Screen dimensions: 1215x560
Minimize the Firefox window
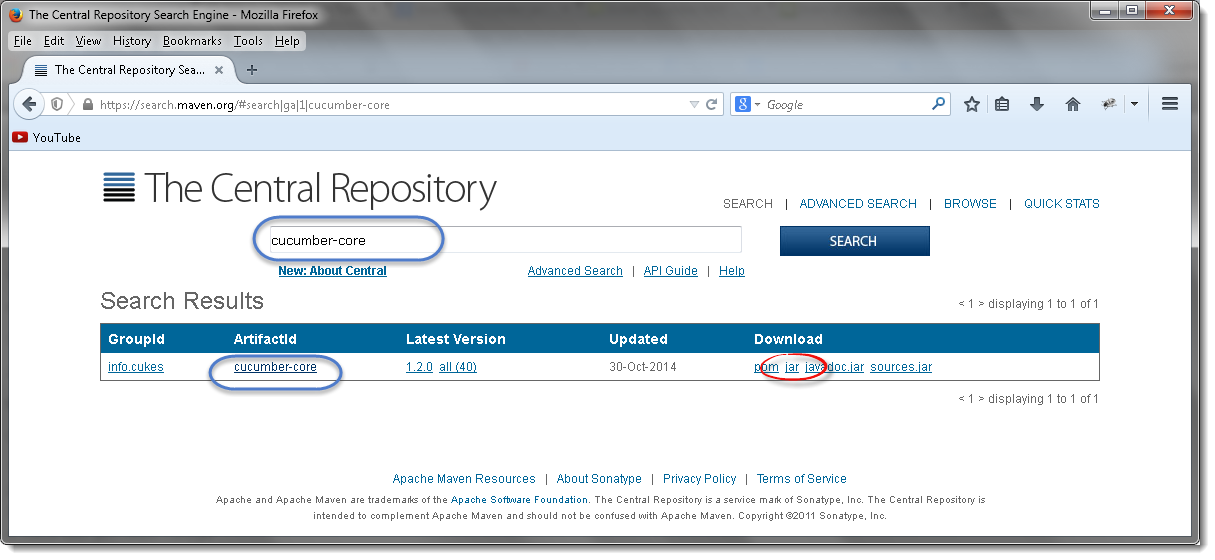click(x=1104, y=11)
